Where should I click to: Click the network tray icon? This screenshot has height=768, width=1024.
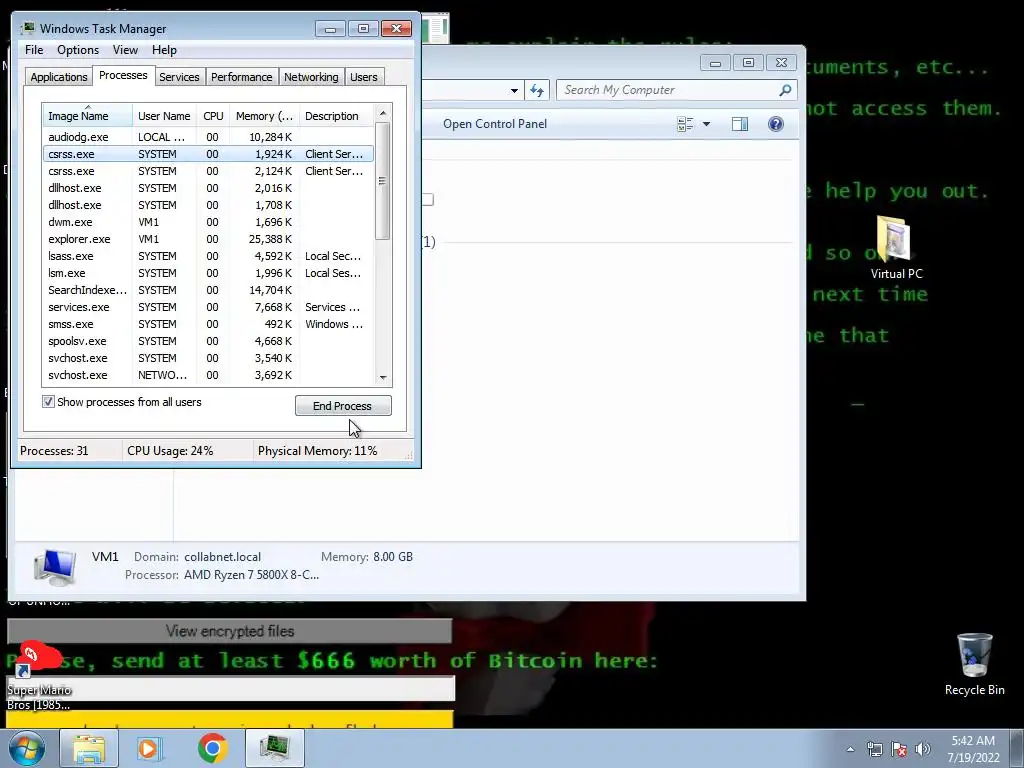(x=874, y=749)
